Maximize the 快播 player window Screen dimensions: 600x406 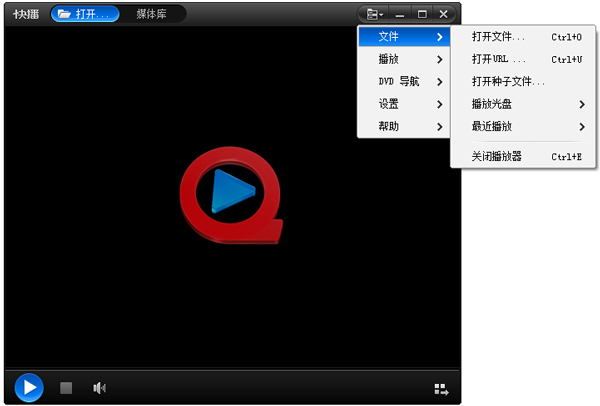point(422,15)
